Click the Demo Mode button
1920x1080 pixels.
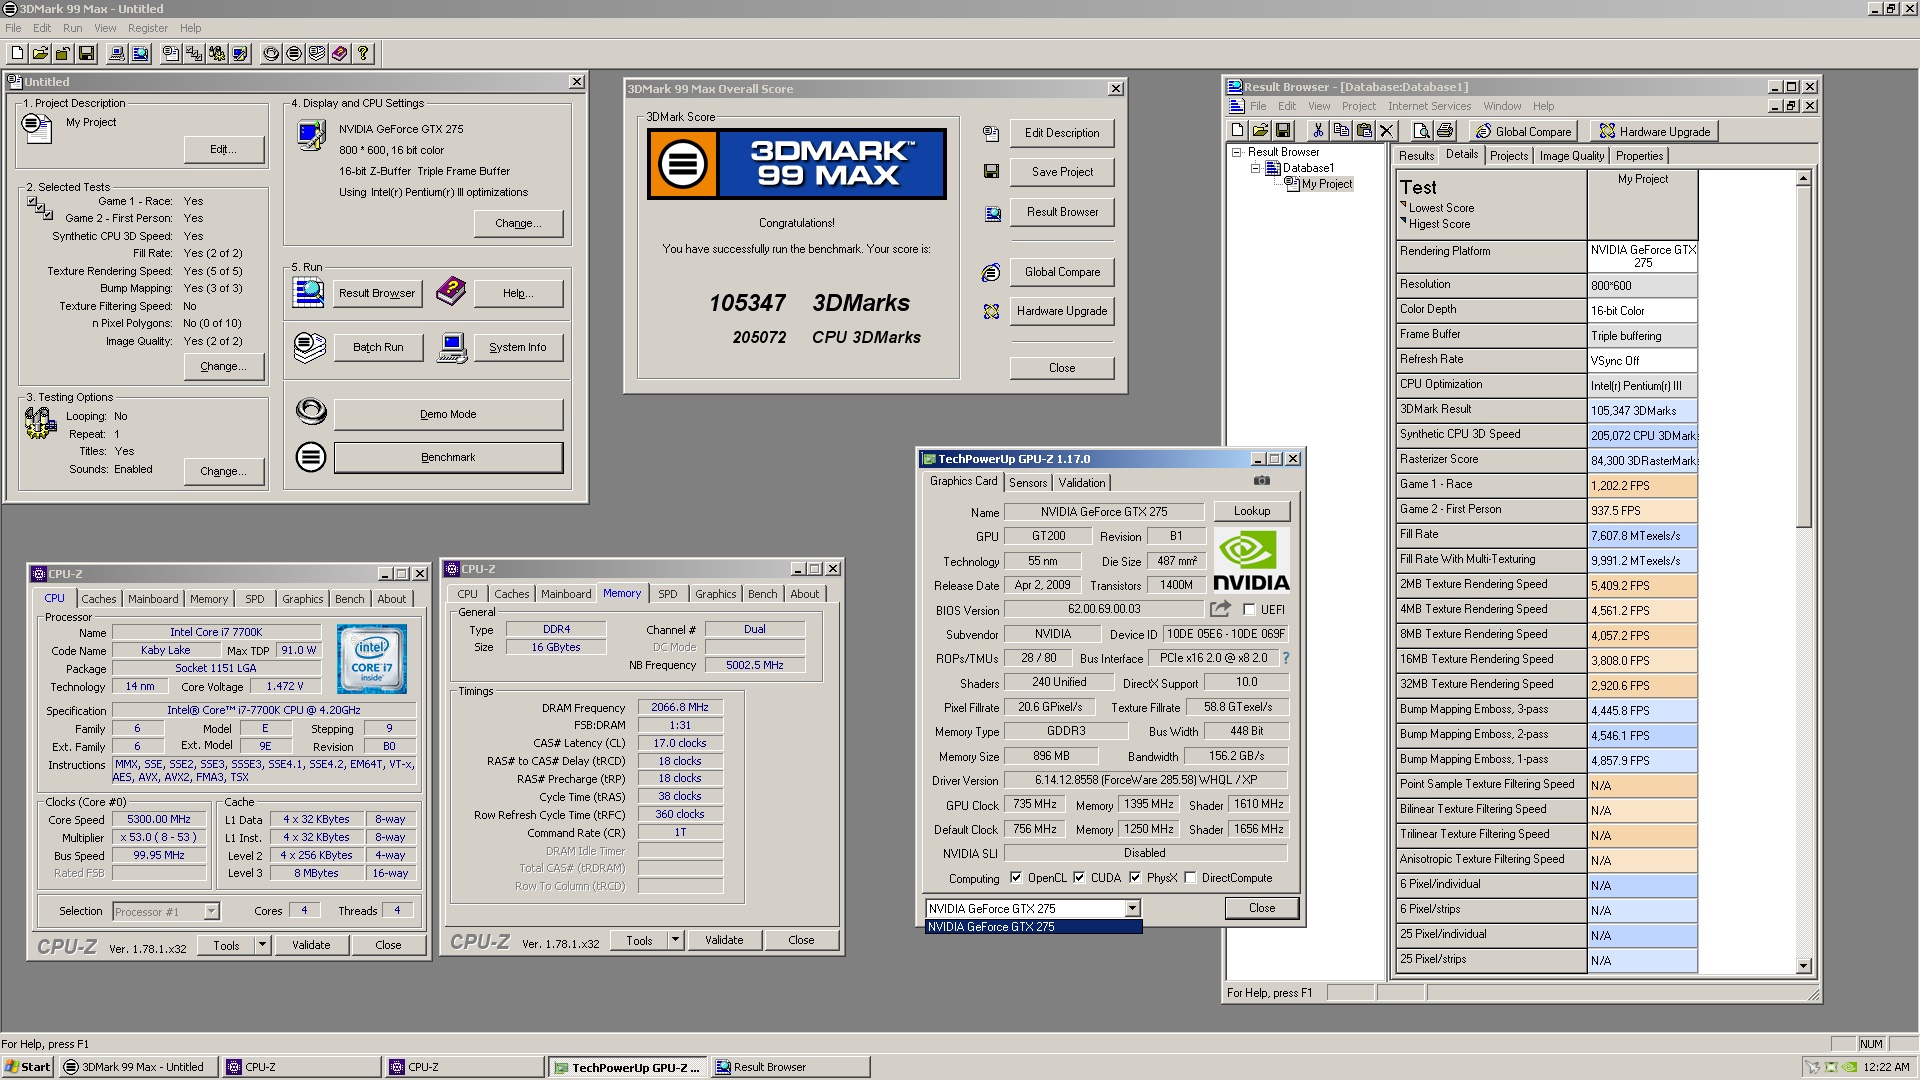point(448,414)
